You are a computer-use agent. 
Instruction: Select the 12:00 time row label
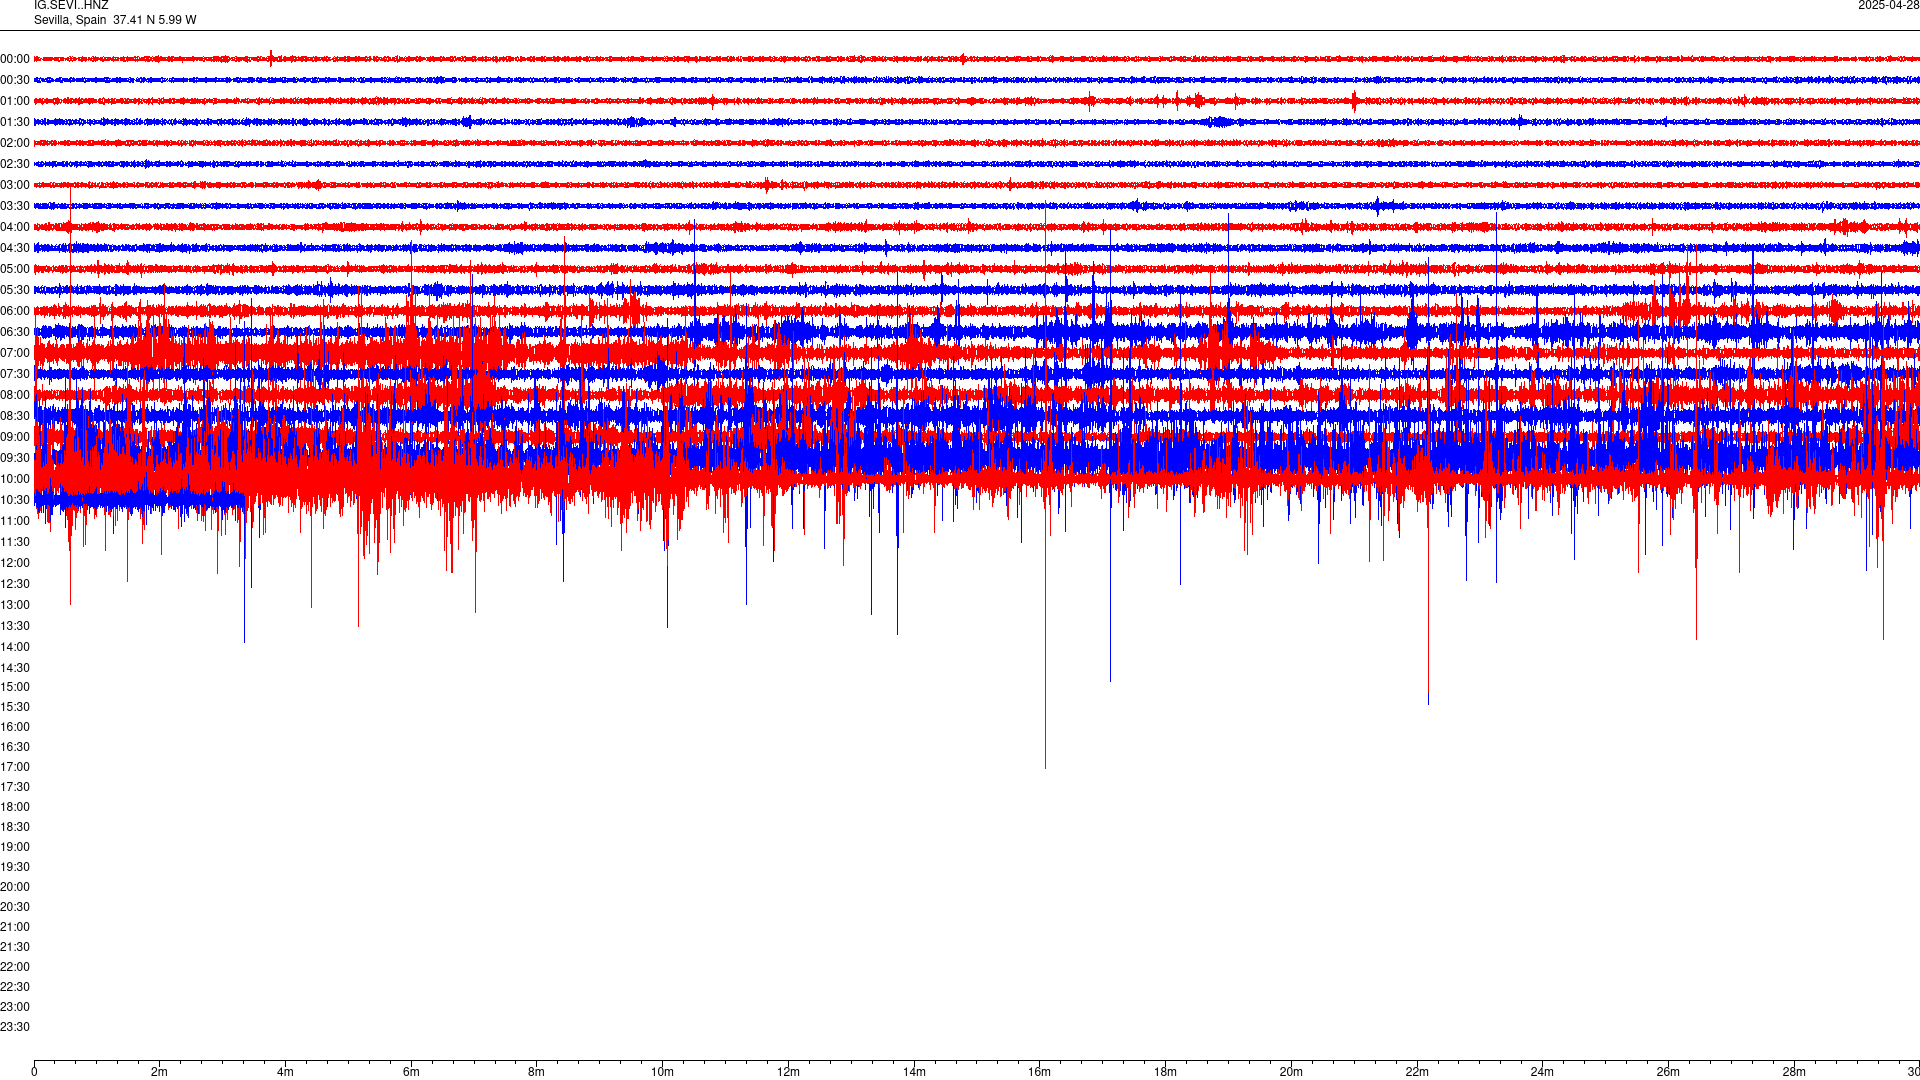[15, 563]
